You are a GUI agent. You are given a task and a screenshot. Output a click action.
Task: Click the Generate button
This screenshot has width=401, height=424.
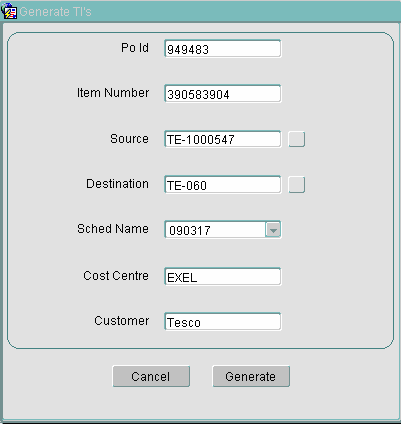pyautogui.click(x=251, y=376)
